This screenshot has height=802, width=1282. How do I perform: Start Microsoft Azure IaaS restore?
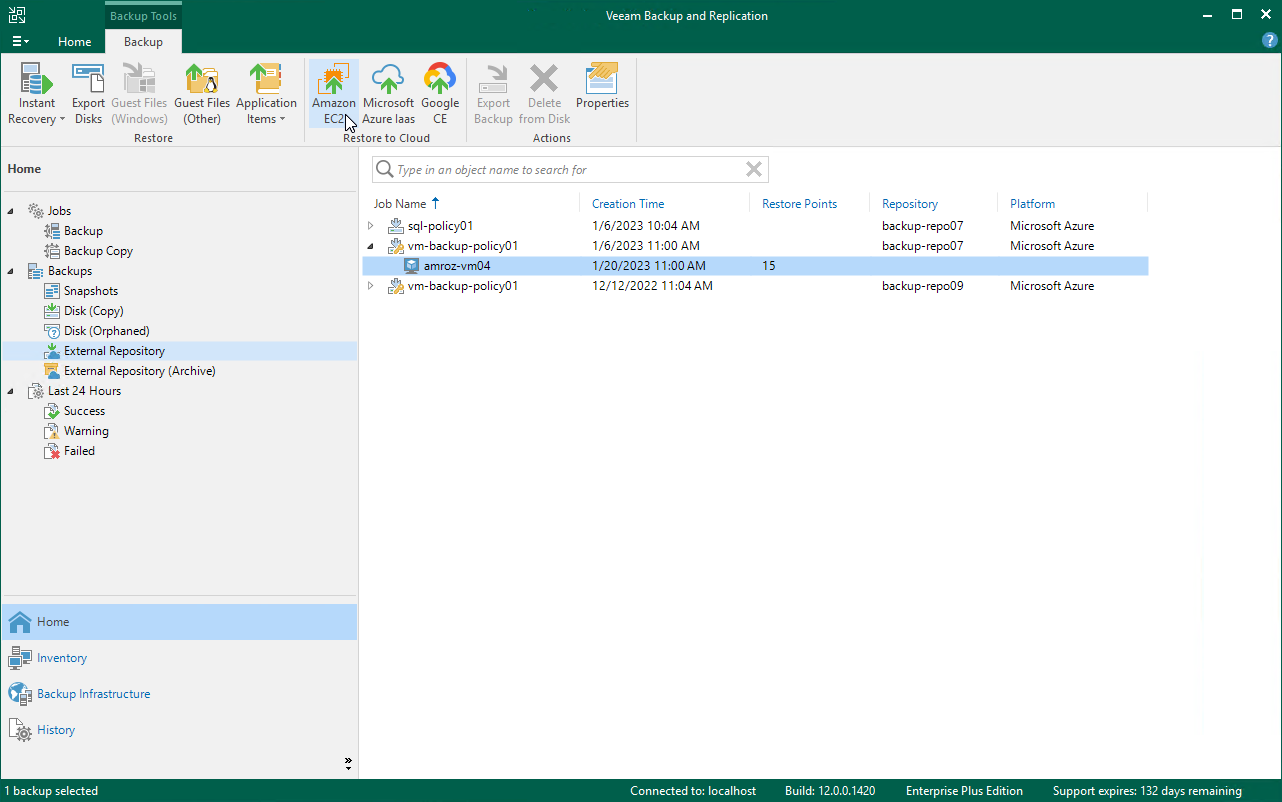388,95
